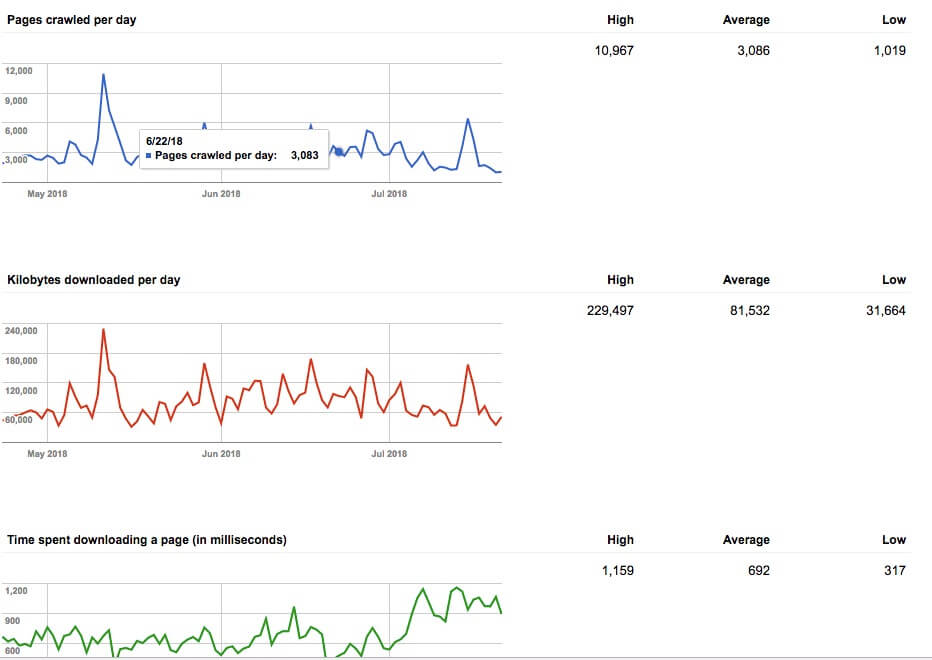
Task: Click the 'Pages crawled per day' heading
Action: click(71, 20)
